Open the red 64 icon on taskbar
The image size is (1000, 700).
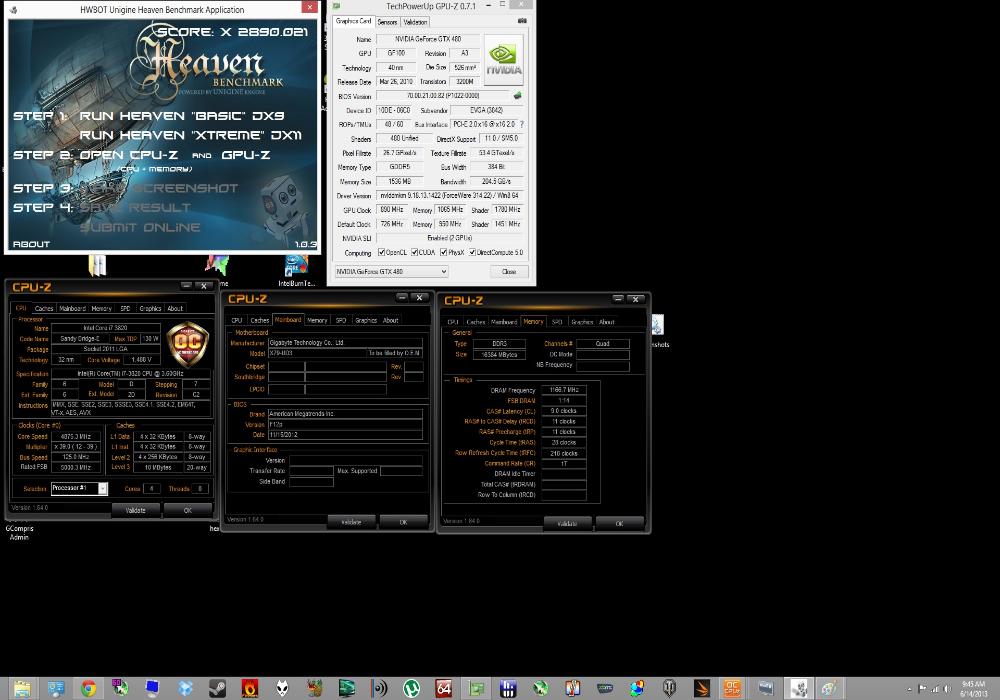point(444,688)
